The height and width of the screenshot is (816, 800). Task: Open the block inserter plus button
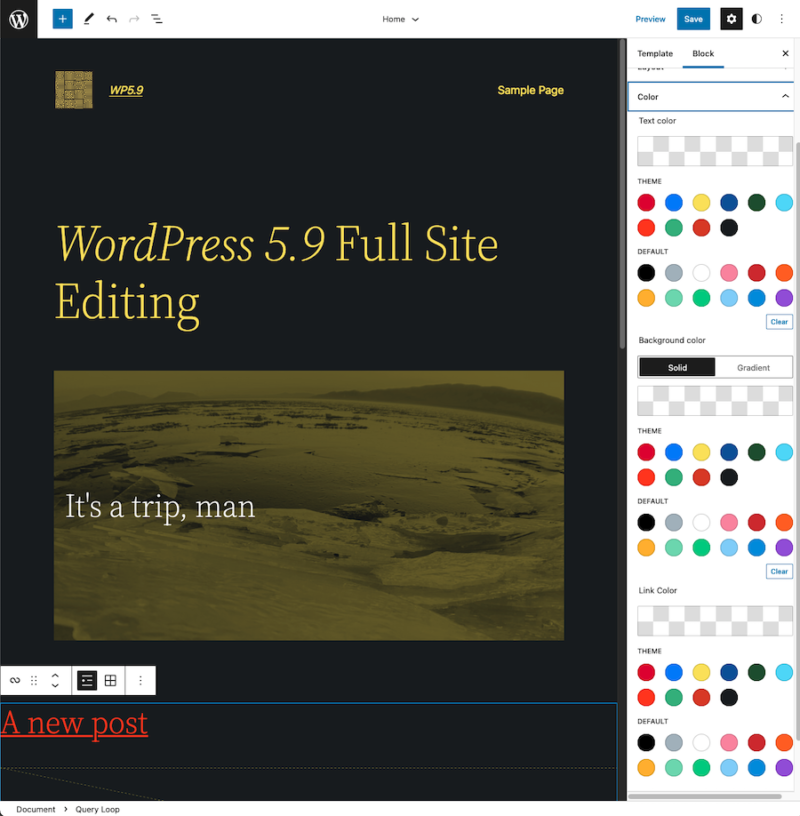click(63, 19)
